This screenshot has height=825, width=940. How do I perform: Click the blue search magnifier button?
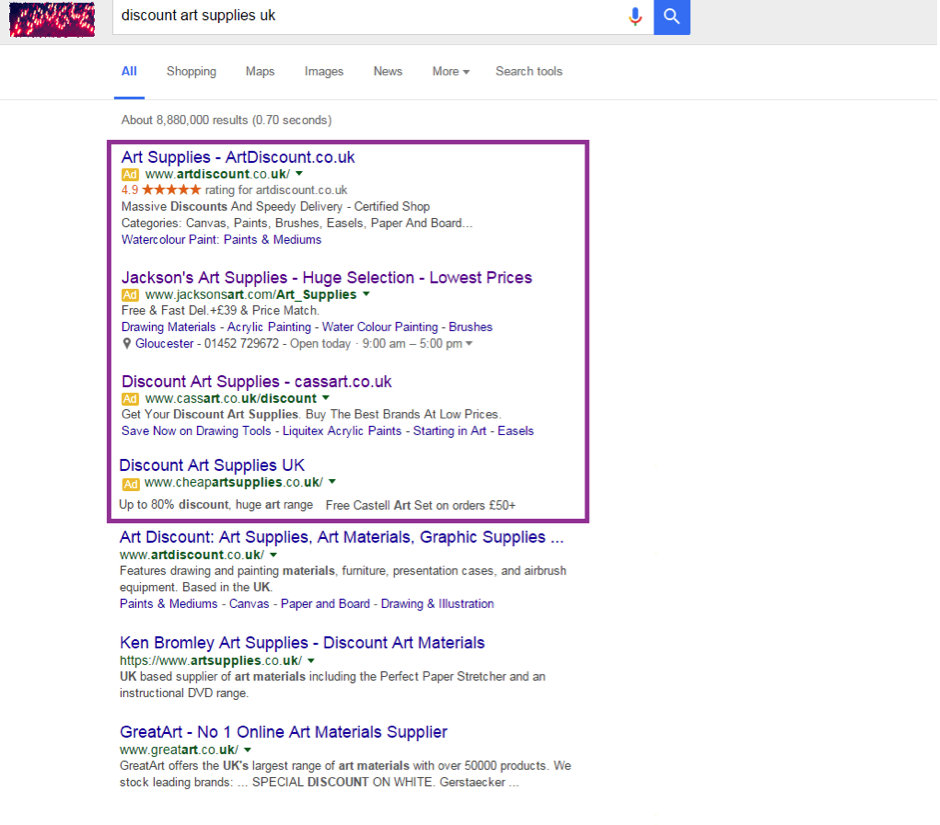pos(672,17)
